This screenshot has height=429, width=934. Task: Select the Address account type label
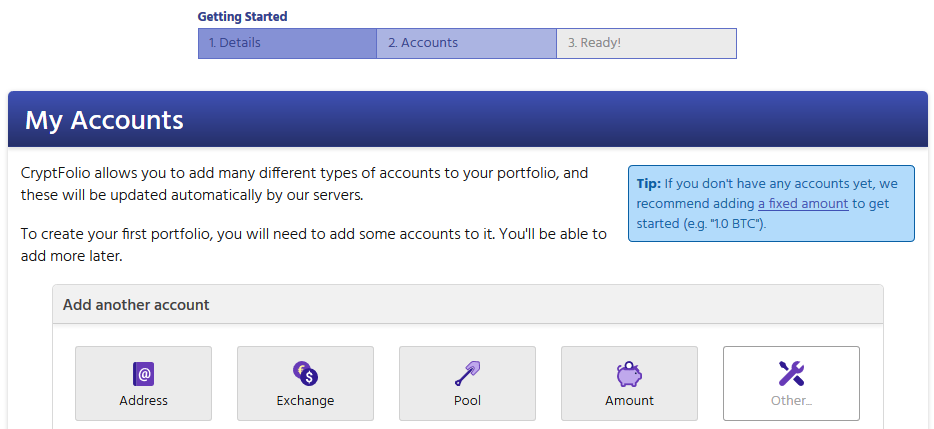[143, 401]
